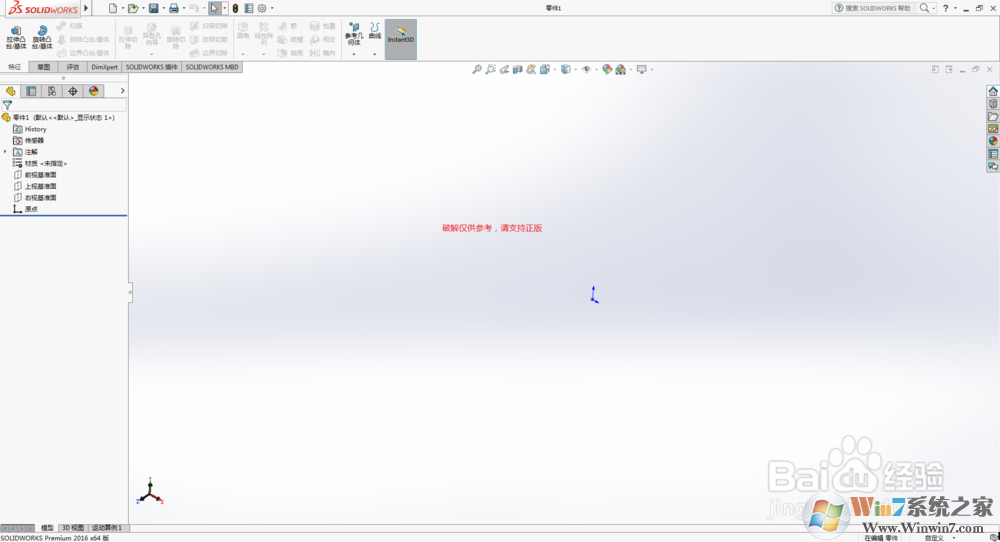
Task: Click the Open file folder icon
Action: 133,8
